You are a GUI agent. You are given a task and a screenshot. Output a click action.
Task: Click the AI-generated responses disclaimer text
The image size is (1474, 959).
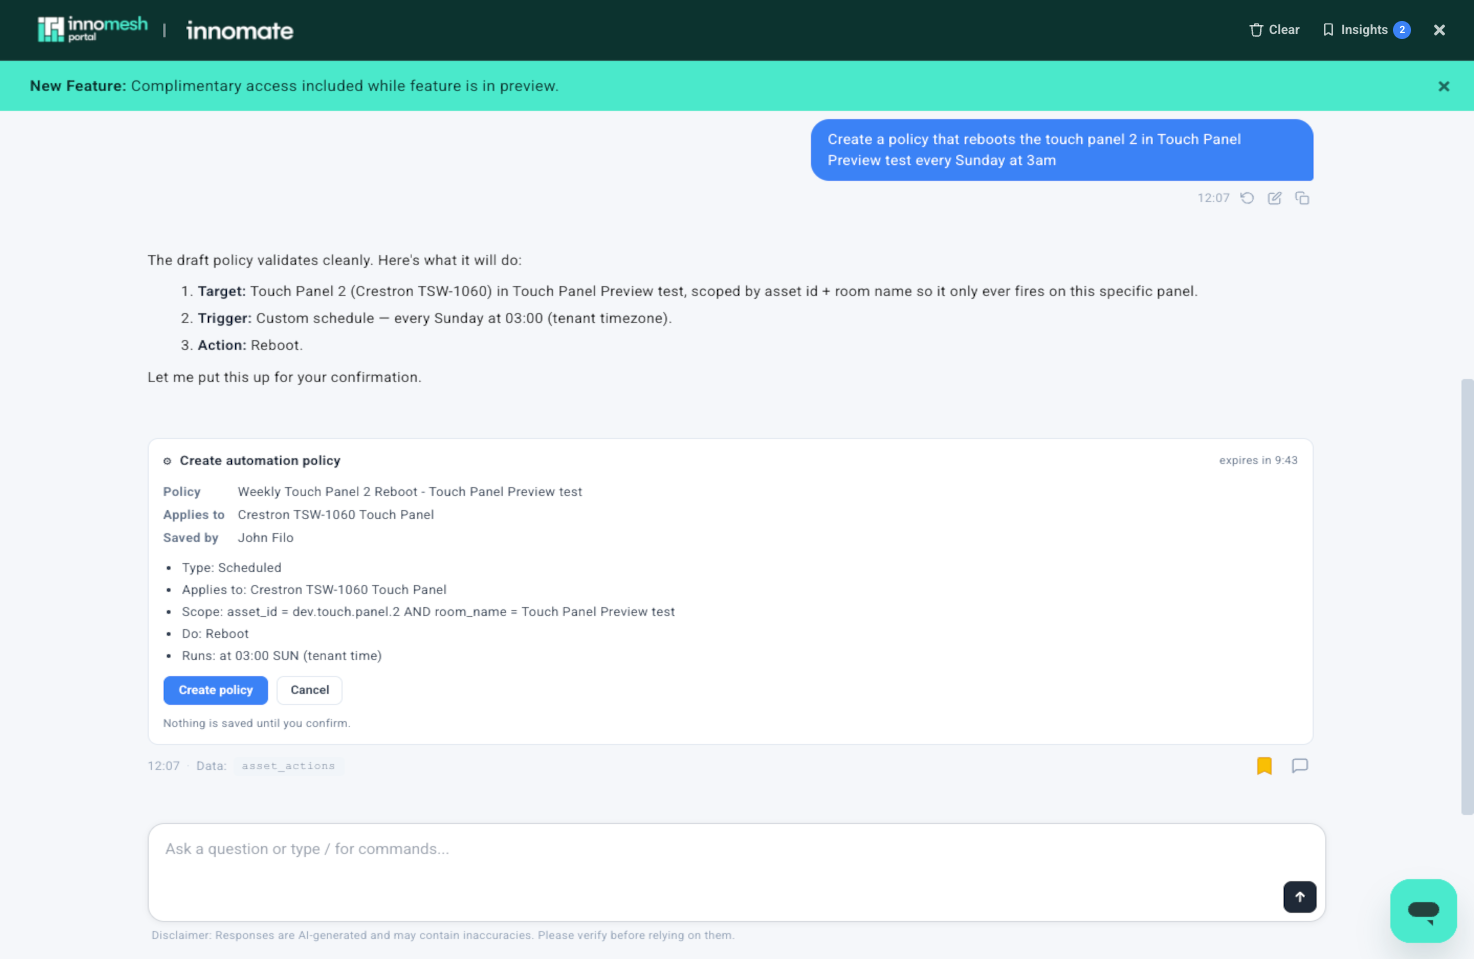pyautogui.click(x=443, y=936)
